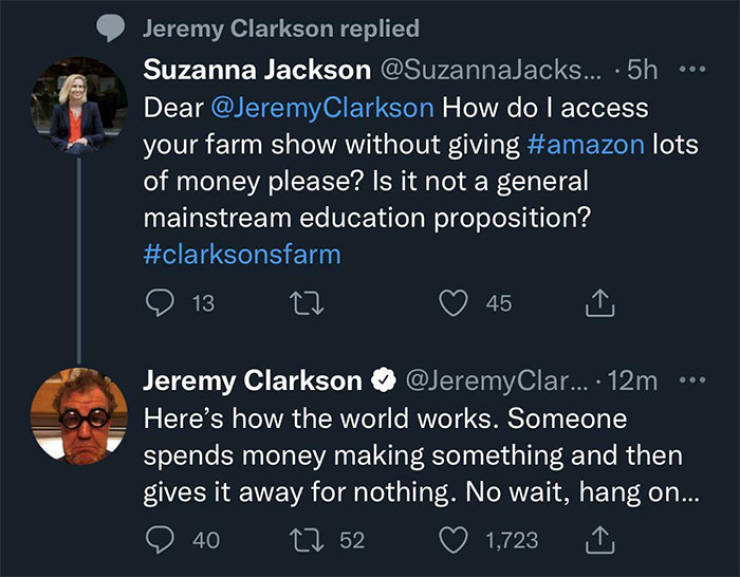Open Suzanna Jackson's profile picture
Screen dimensions: 740x577
point(79,106)
